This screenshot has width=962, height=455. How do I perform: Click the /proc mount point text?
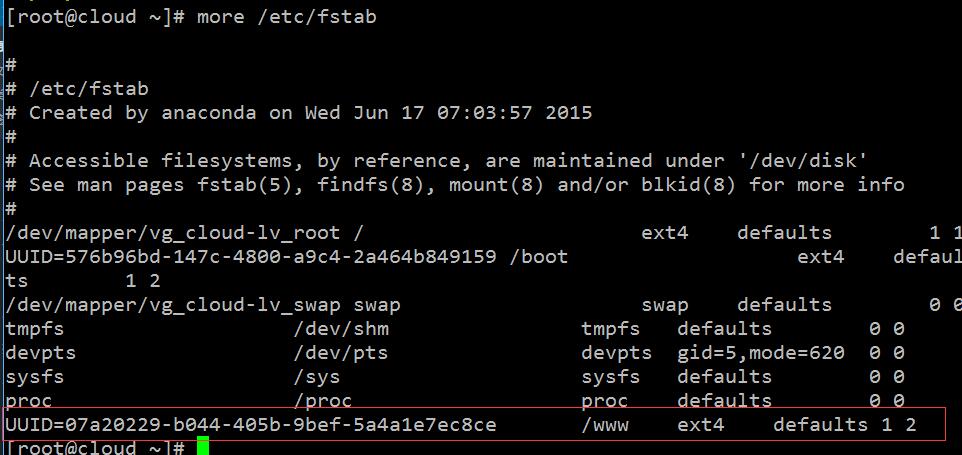click(323, 401)
